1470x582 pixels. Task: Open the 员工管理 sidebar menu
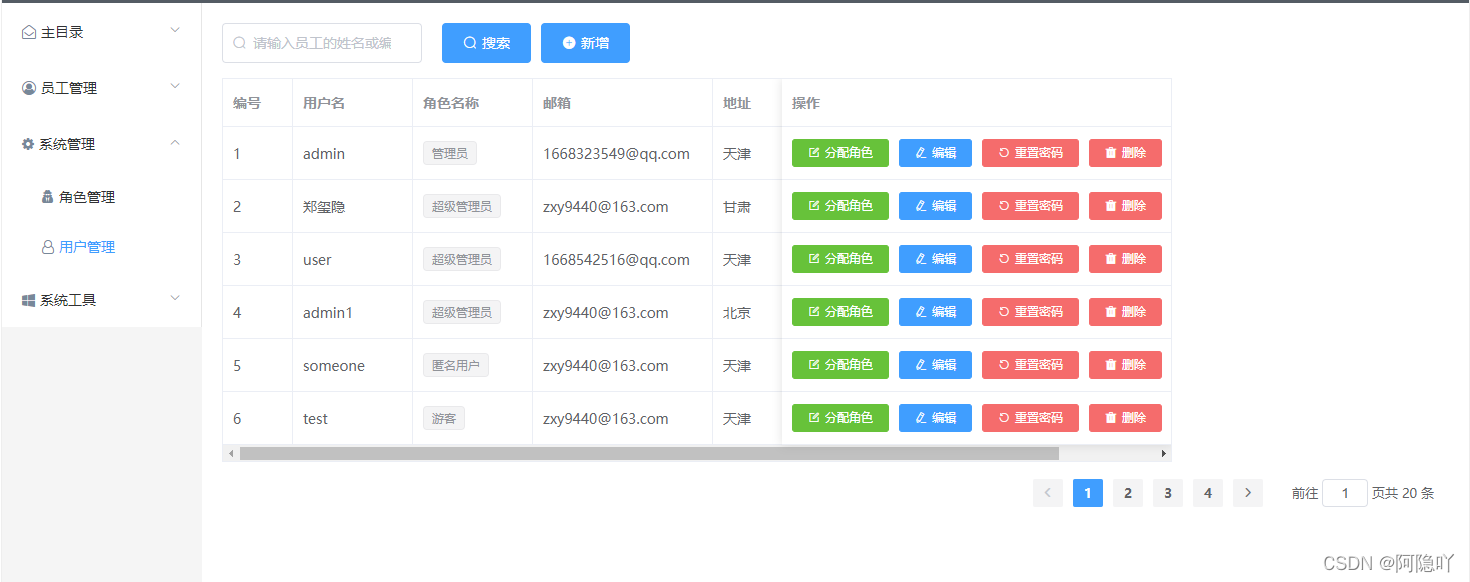101,88
